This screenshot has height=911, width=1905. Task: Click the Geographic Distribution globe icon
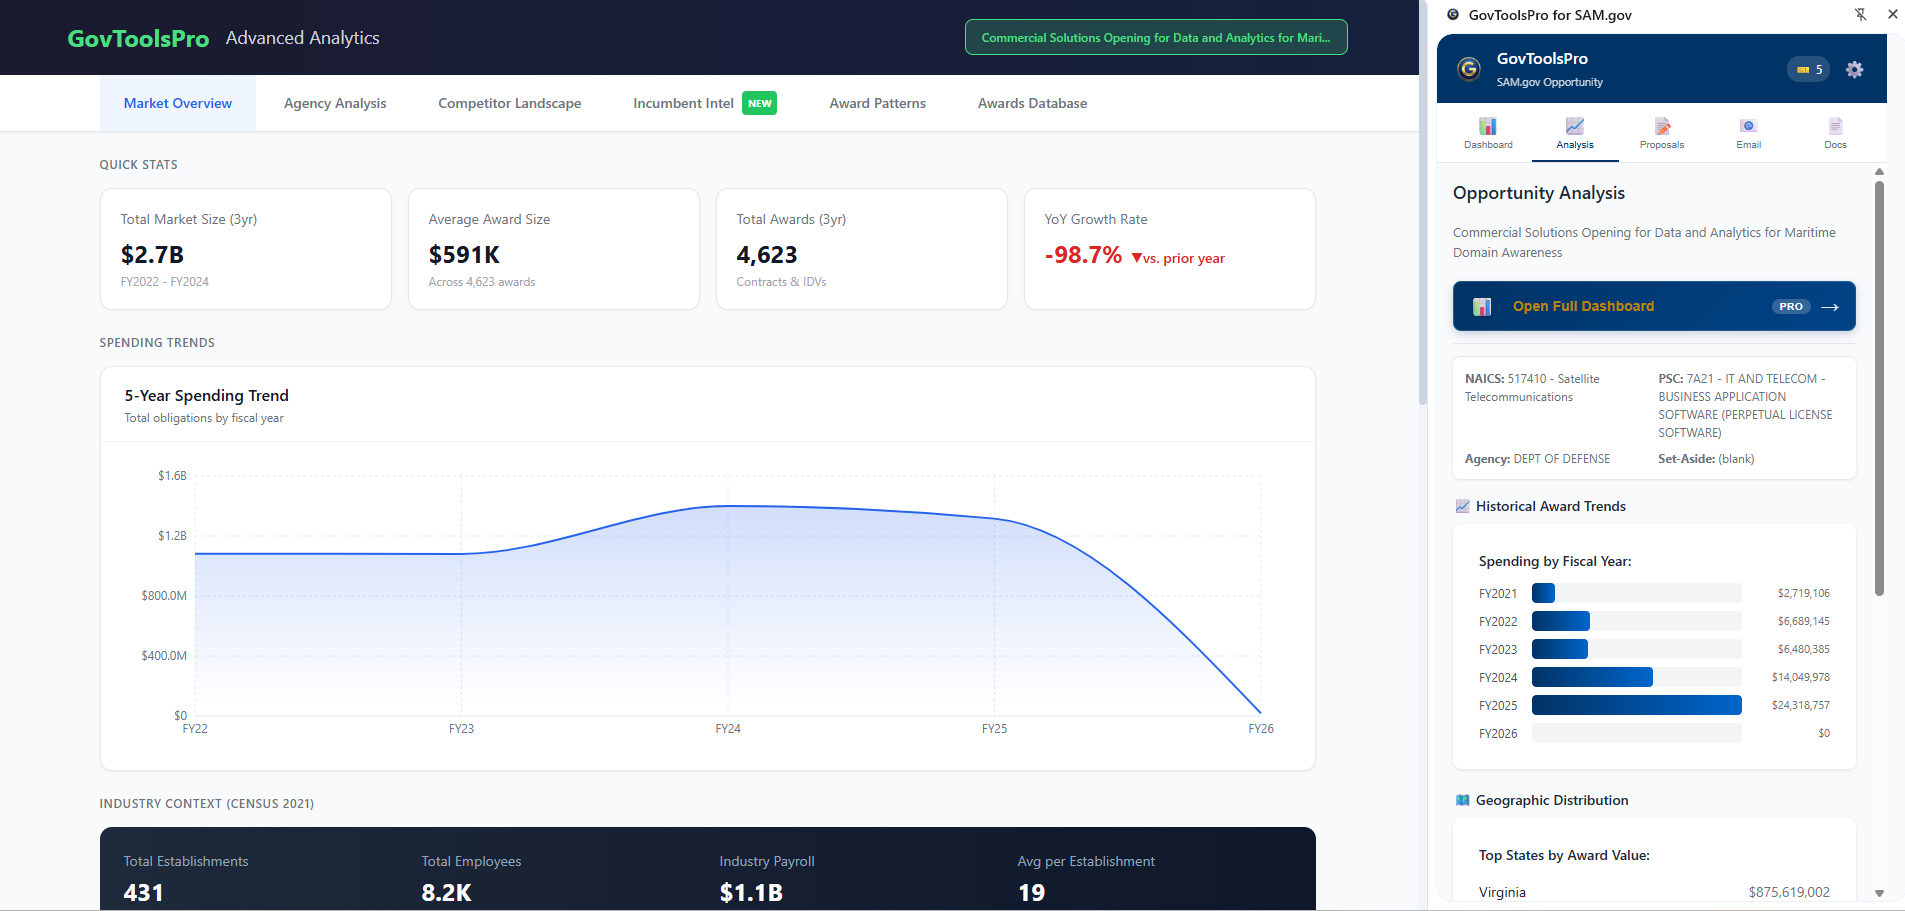point(1461,800)
